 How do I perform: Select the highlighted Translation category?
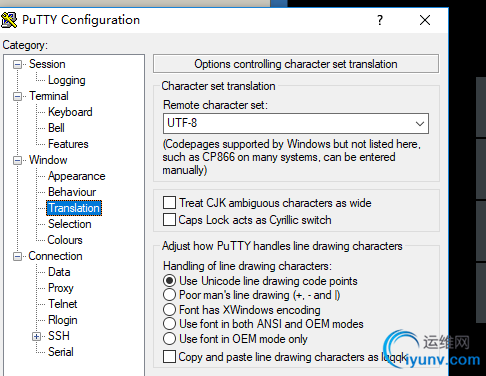coord(74,208)
